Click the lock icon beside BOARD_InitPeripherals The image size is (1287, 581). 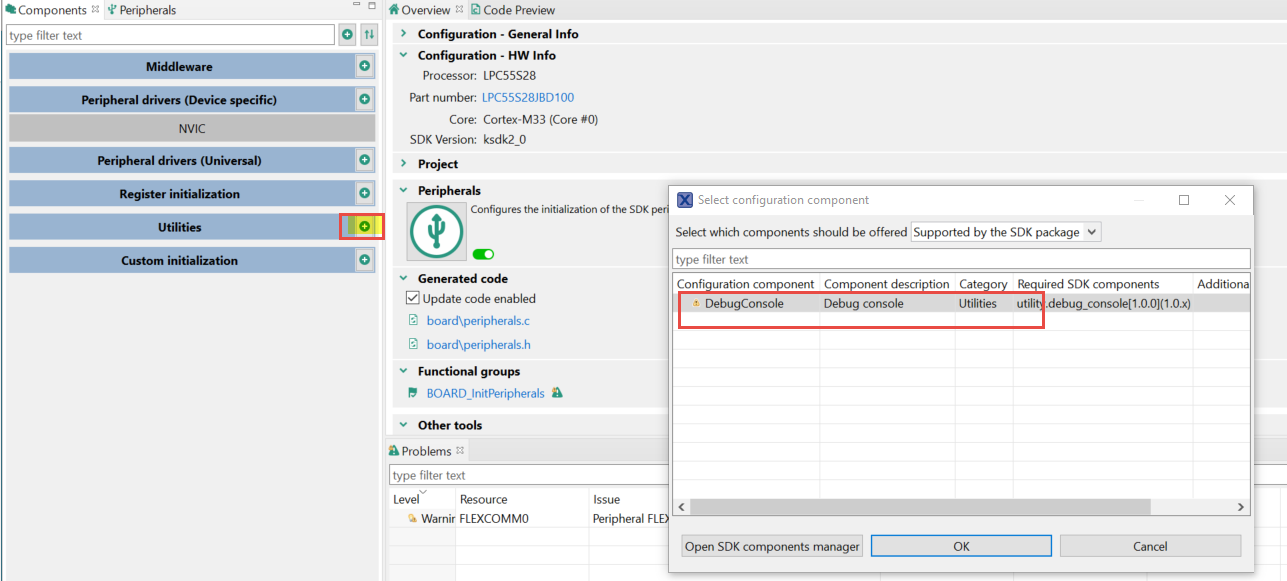pyautogui.click(x=557, y=393)
